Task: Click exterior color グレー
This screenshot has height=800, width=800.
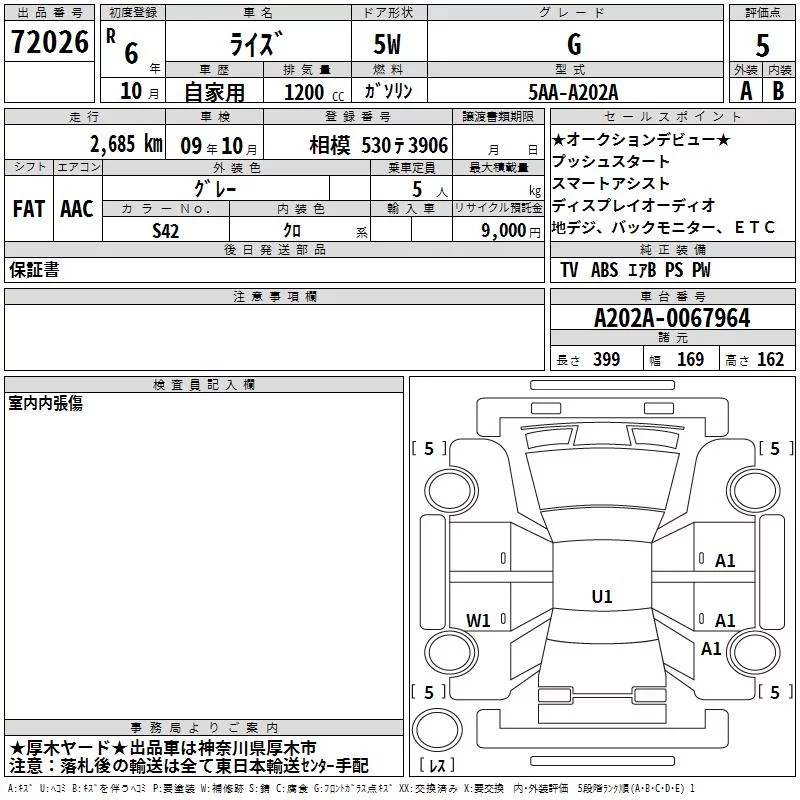Action: coord(215,189)
